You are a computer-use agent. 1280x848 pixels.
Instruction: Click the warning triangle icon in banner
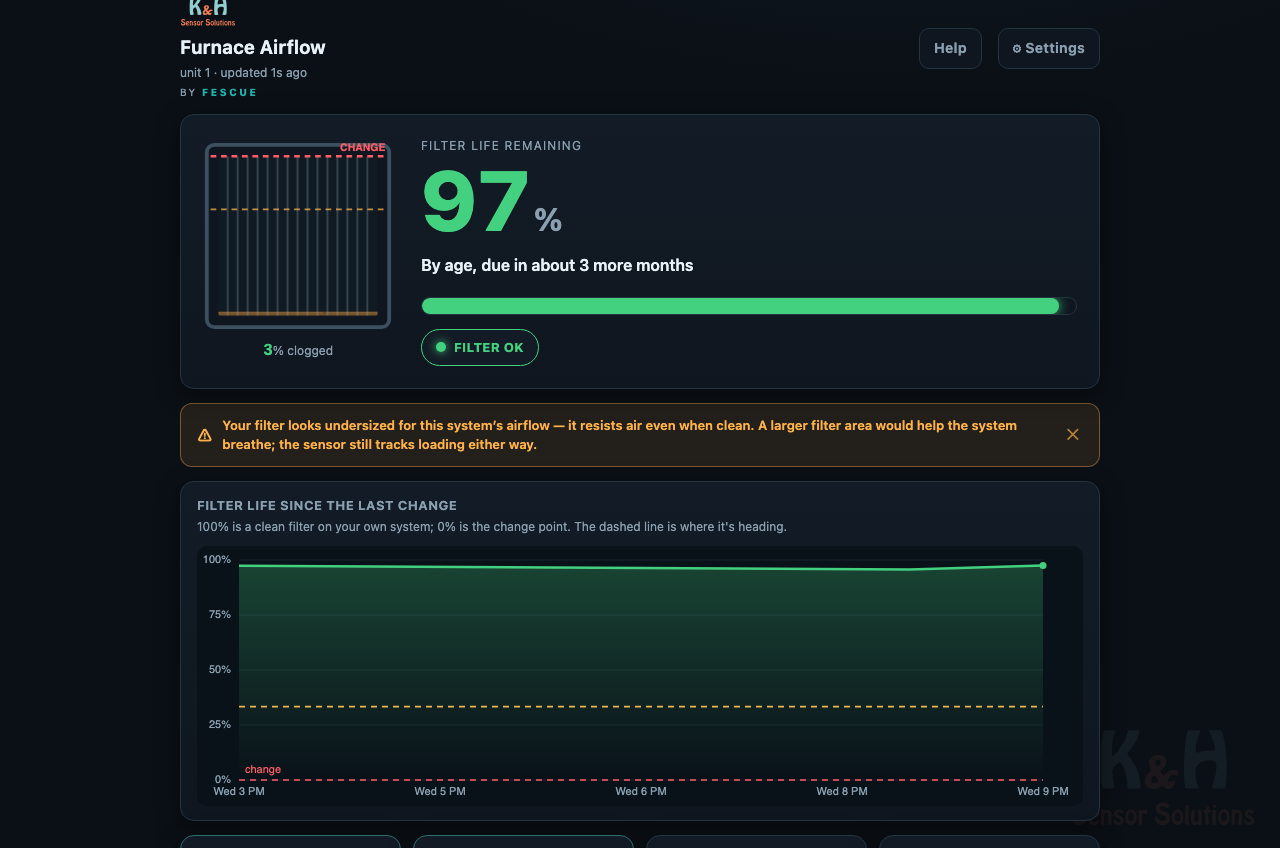[205, 435]
